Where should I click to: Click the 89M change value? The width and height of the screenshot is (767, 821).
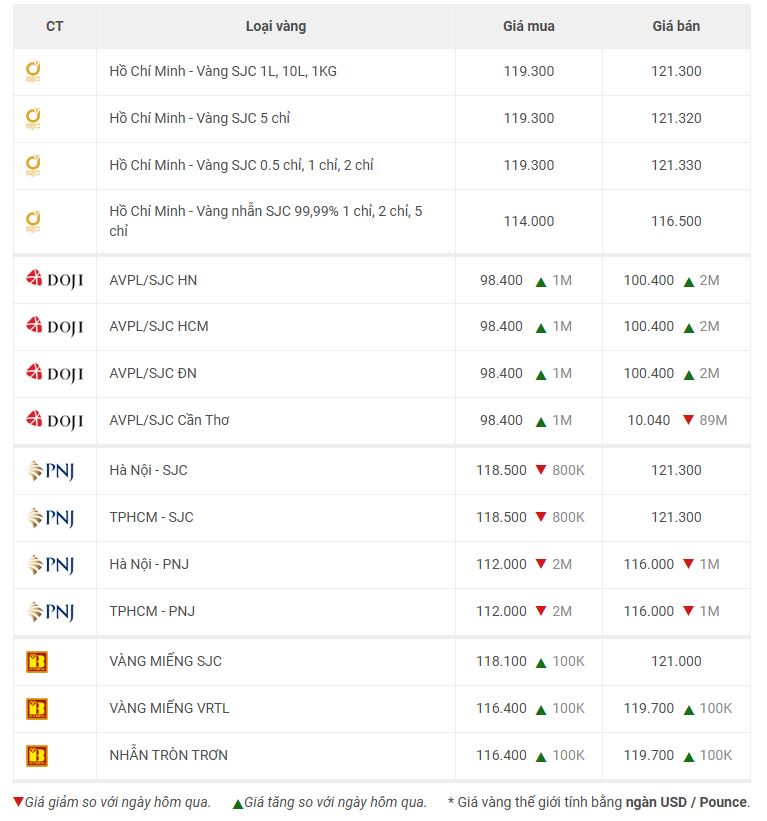713,420
